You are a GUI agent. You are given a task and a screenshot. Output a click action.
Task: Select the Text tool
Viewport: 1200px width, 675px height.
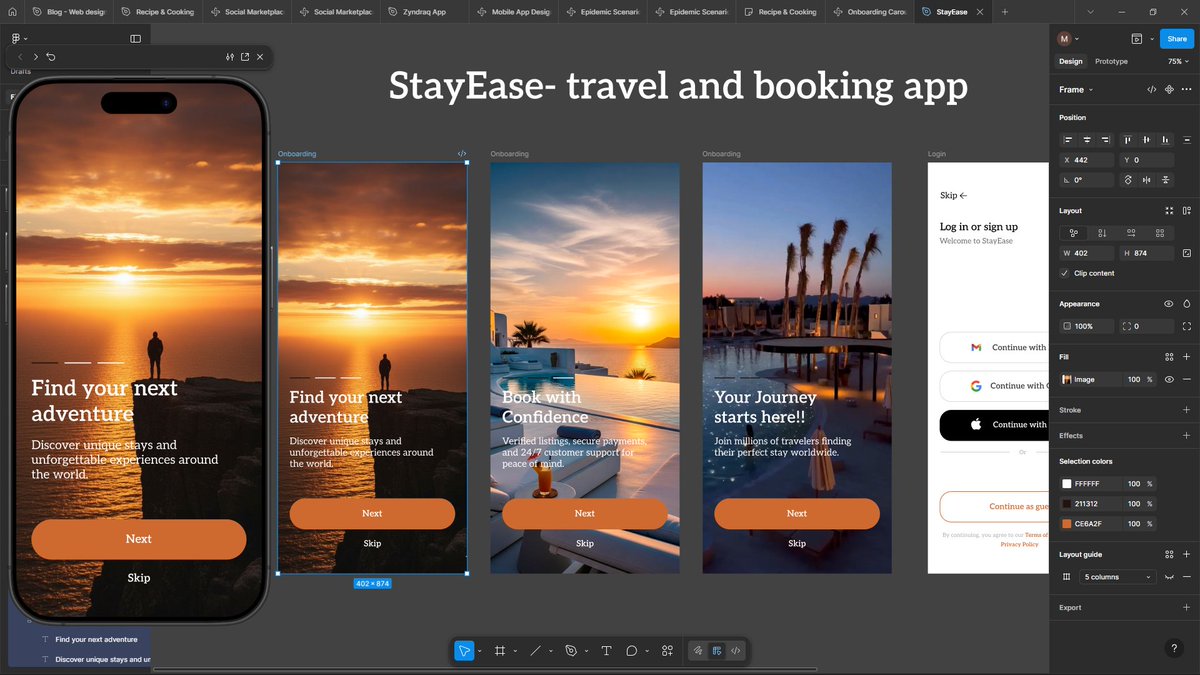point(606,650)
